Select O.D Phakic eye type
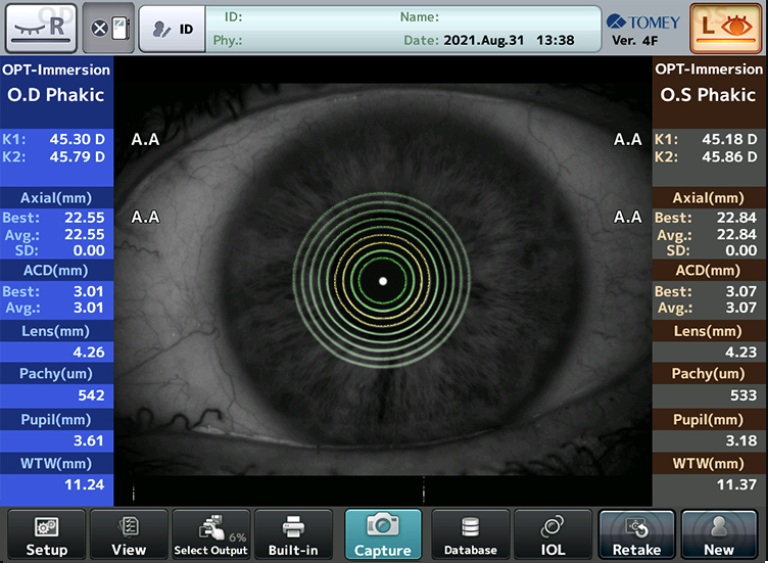Image resolution: width=768 pixels, height=564 pixels. (56, 96)
